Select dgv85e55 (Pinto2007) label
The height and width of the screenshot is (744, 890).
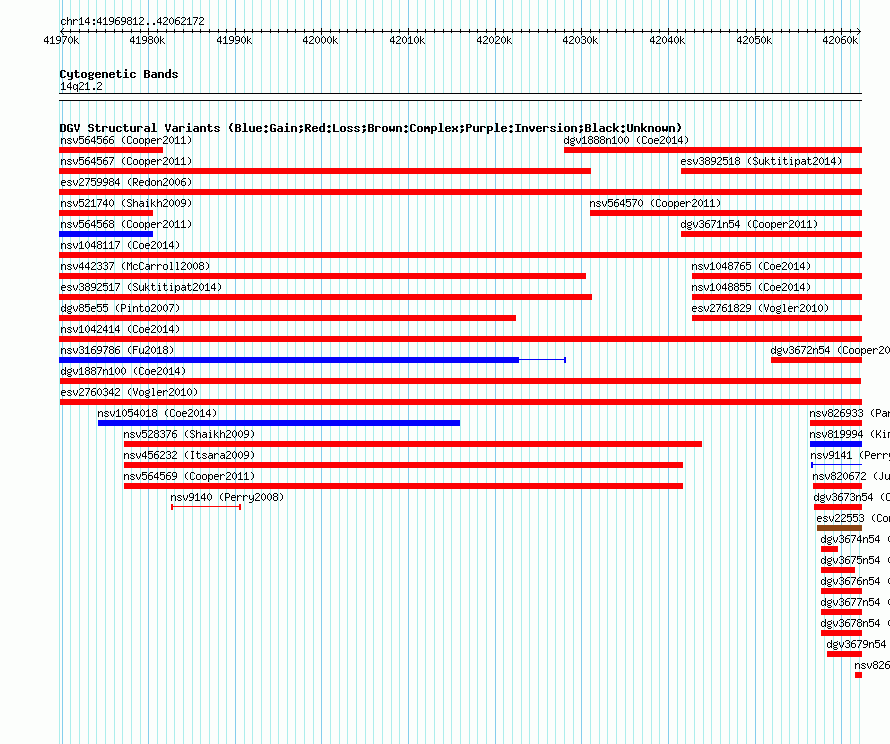pyautogui.click(x=120, y=308)
